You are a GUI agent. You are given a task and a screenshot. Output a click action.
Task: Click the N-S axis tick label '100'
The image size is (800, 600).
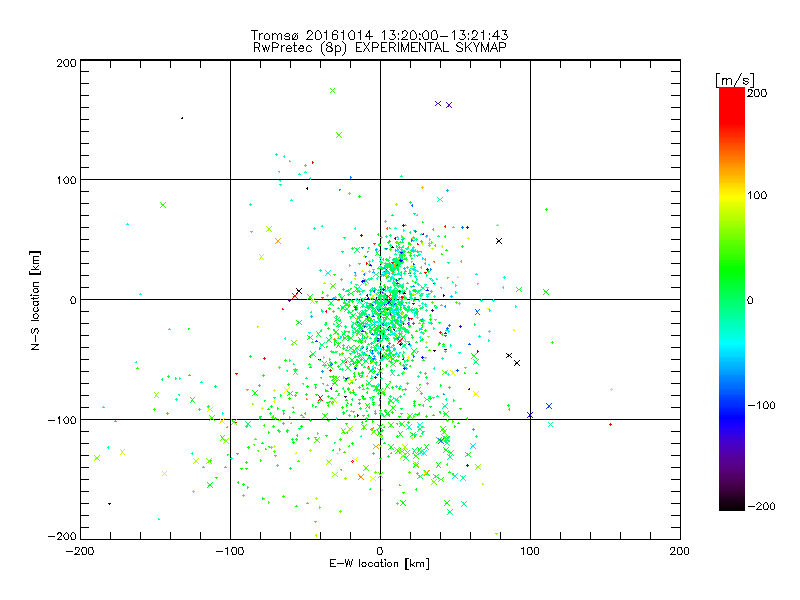pos(67,181)
